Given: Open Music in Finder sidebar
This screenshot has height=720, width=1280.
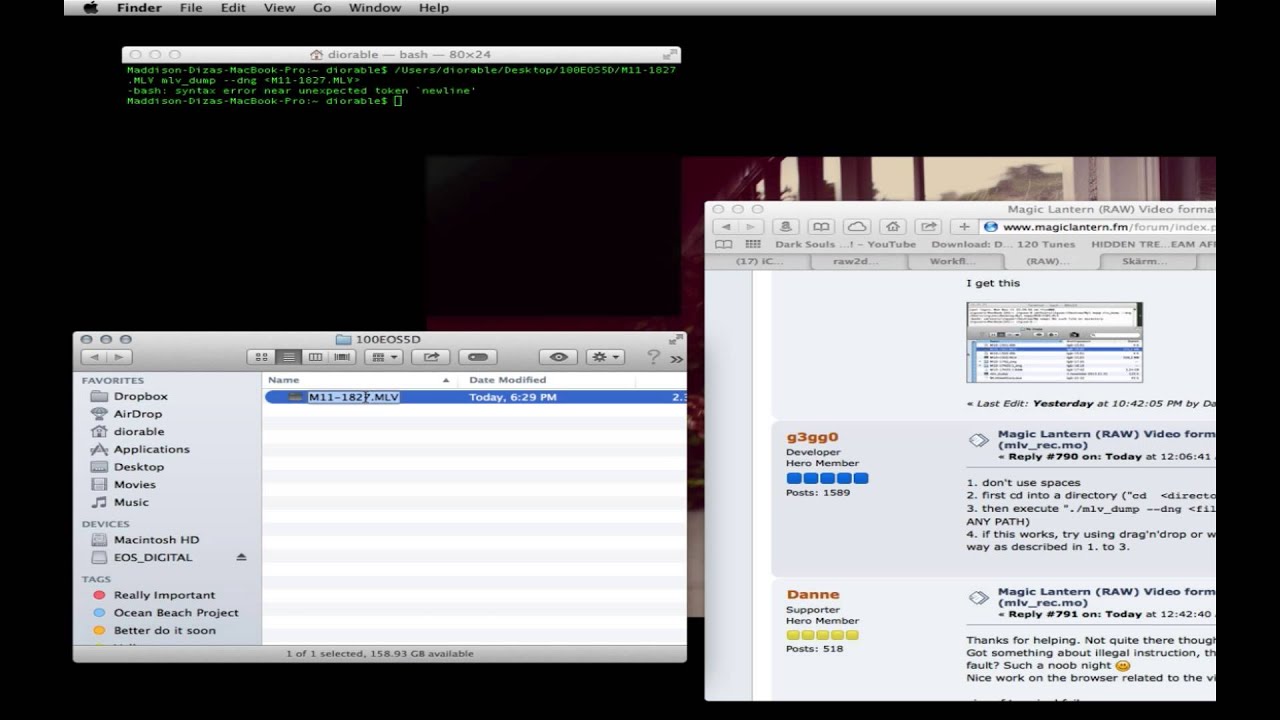Looking at the screenshot, I should tap(131, 502).
